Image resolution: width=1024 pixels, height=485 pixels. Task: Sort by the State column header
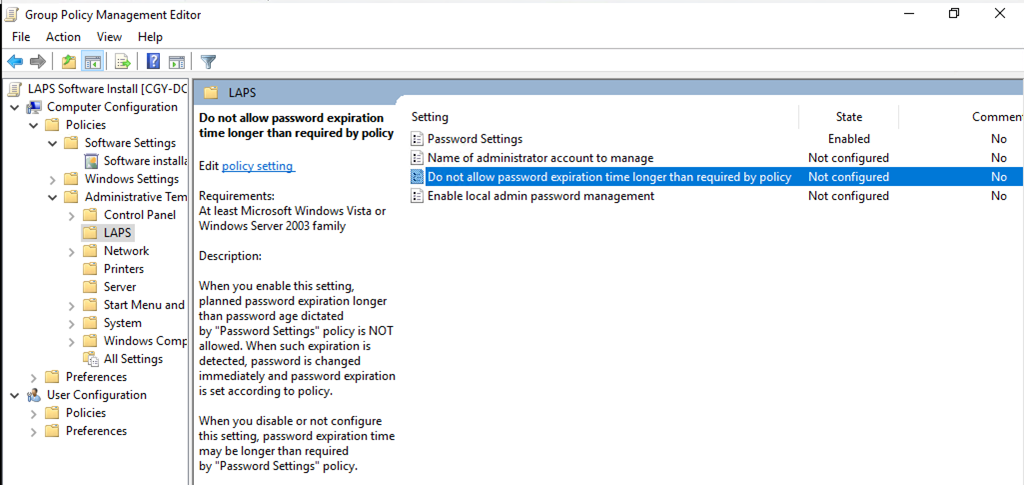(x=848, y=117)
